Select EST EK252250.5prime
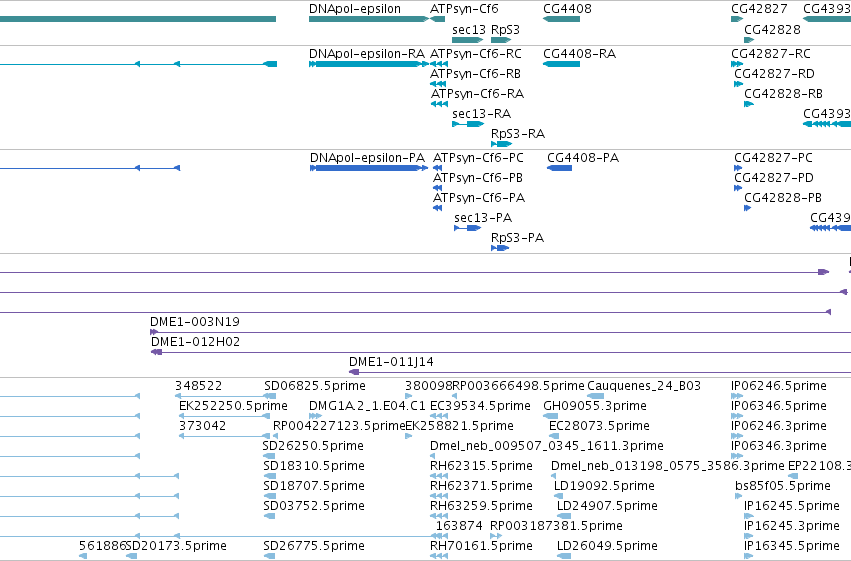The height and width of the screenshot is (561, 851). [x=224, y=417]
